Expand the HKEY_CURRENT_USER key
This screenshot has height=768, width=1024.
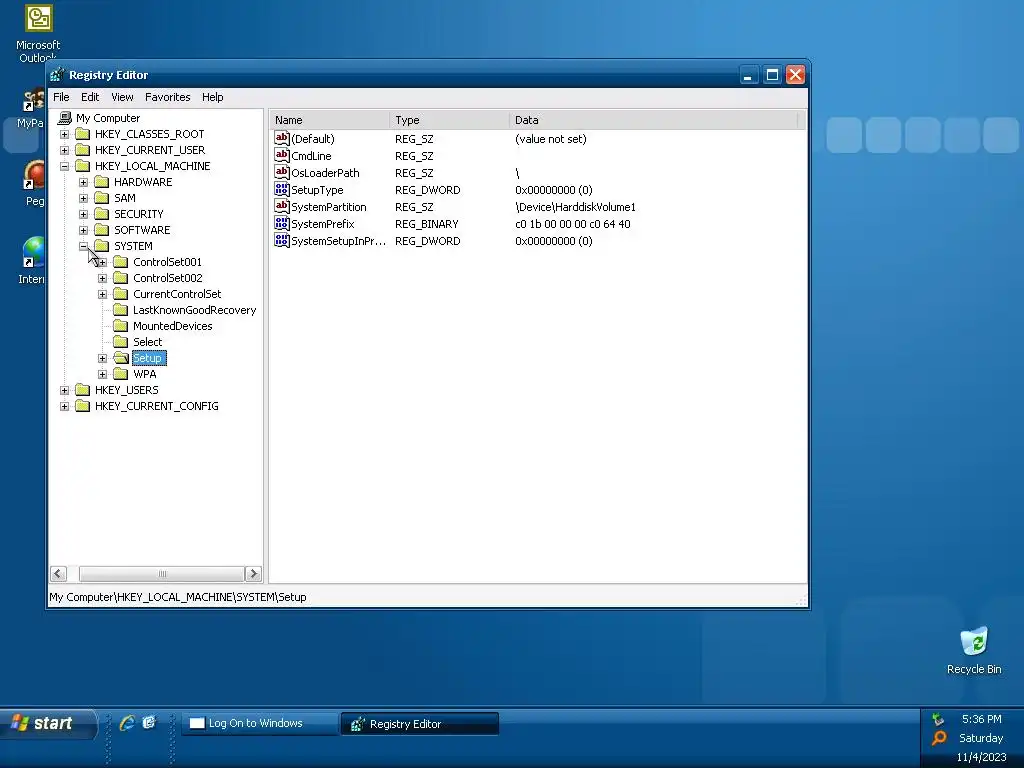[65, 150]
